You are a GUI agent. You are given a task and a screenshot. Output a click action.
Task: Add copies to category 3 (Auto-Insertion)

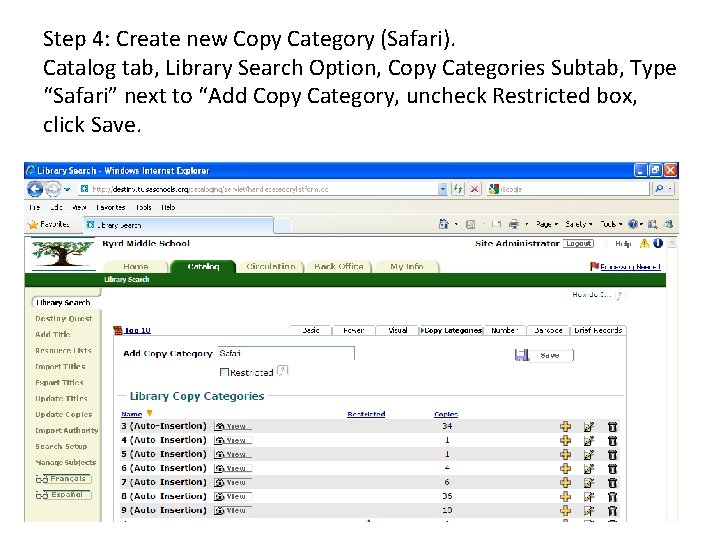pos(566,427)
